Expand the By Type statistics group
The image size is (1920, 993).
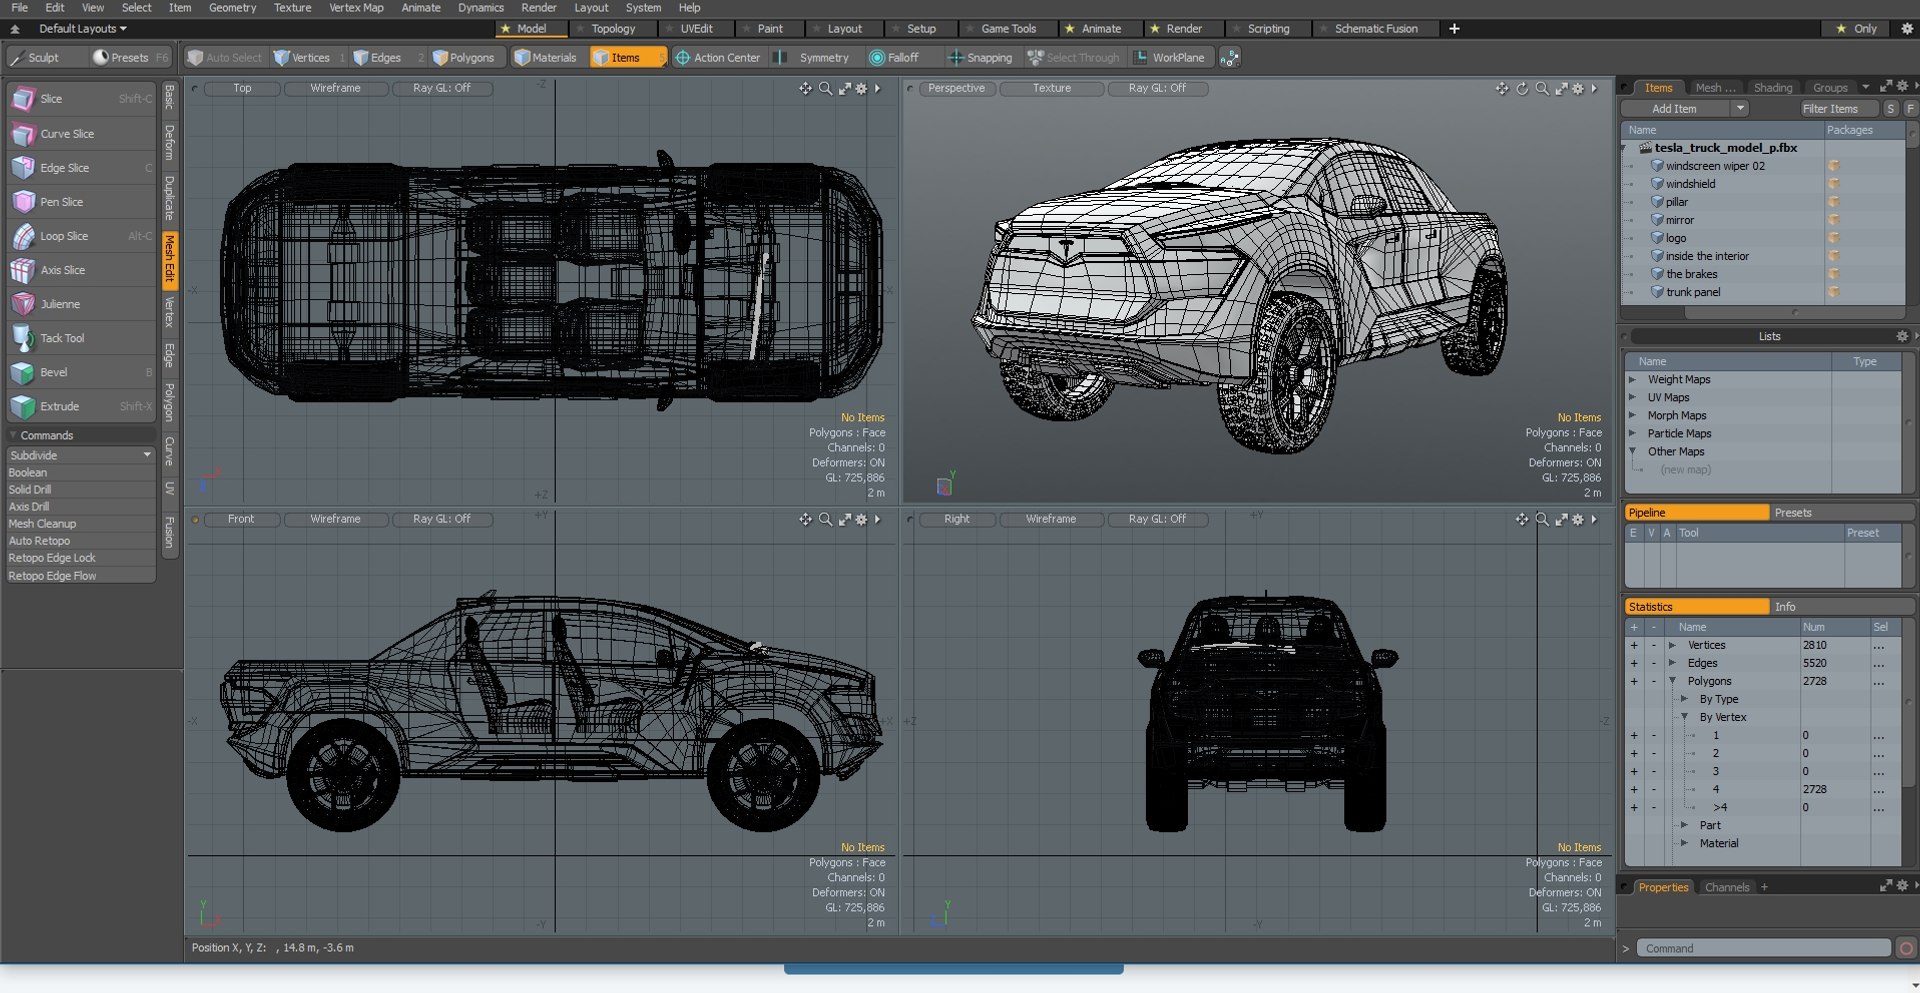point(1684,699)
